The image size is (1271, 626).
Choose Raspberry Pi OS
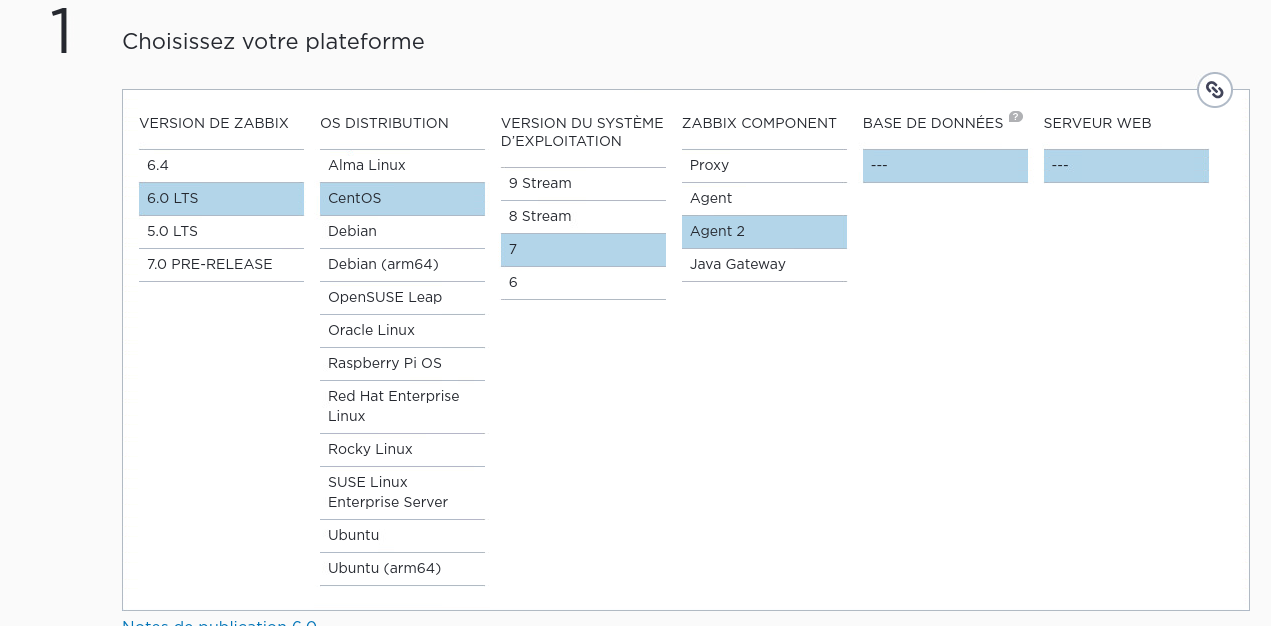402,363
